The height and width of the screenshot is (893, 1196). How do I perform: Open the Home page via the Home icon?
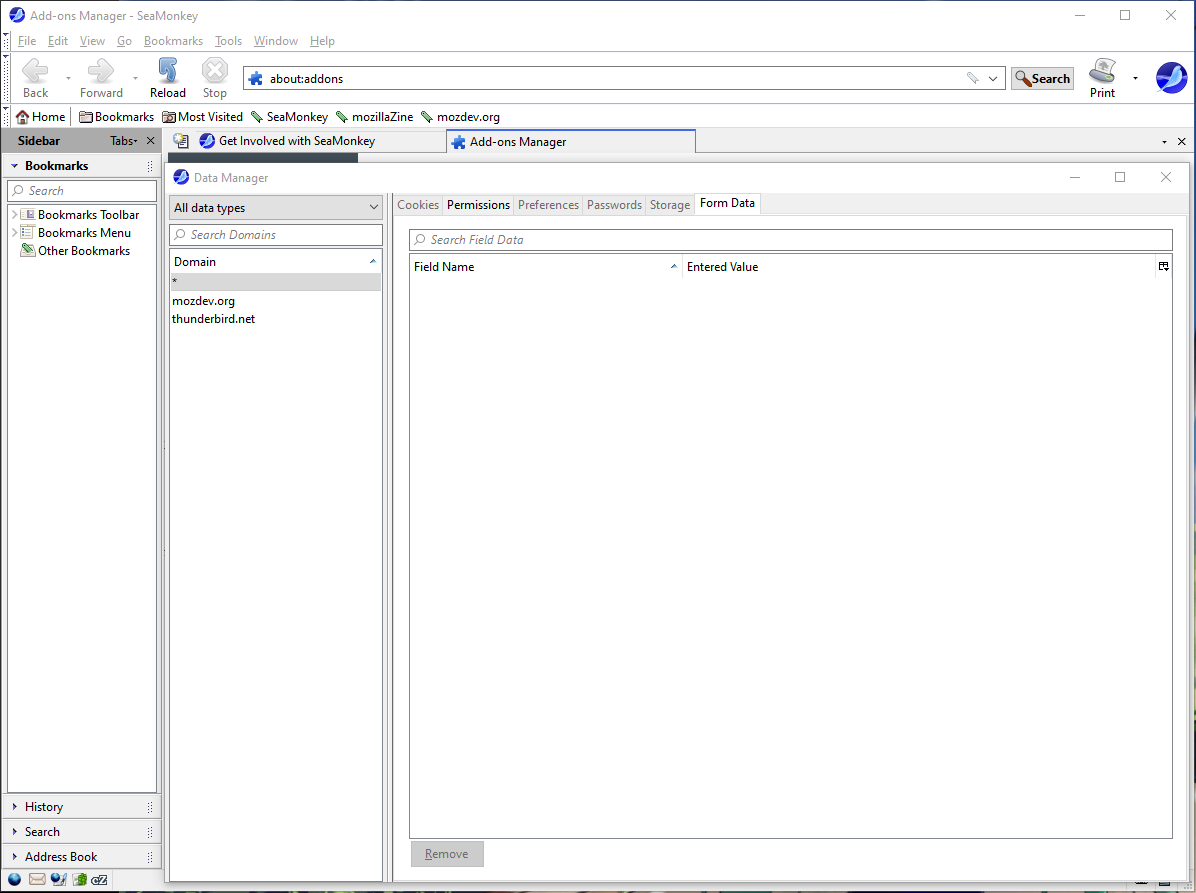[x=40, y=116]
